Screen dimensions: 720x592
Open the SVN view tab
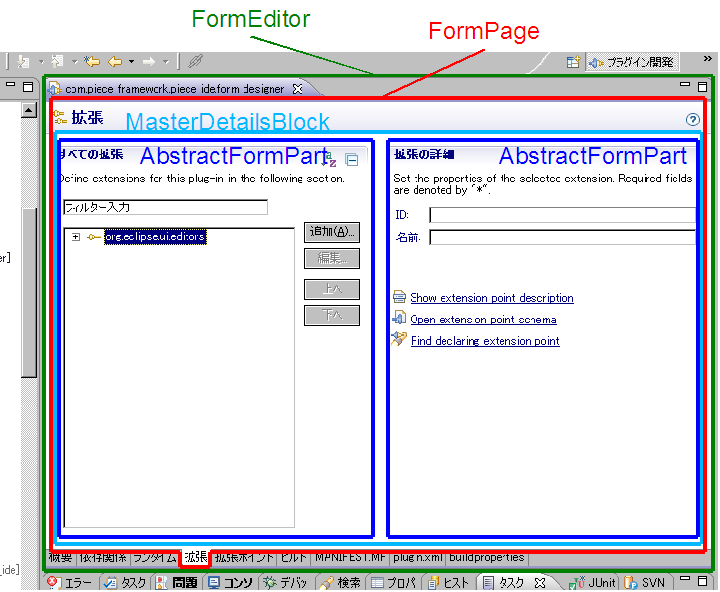[x=645, y=583]
